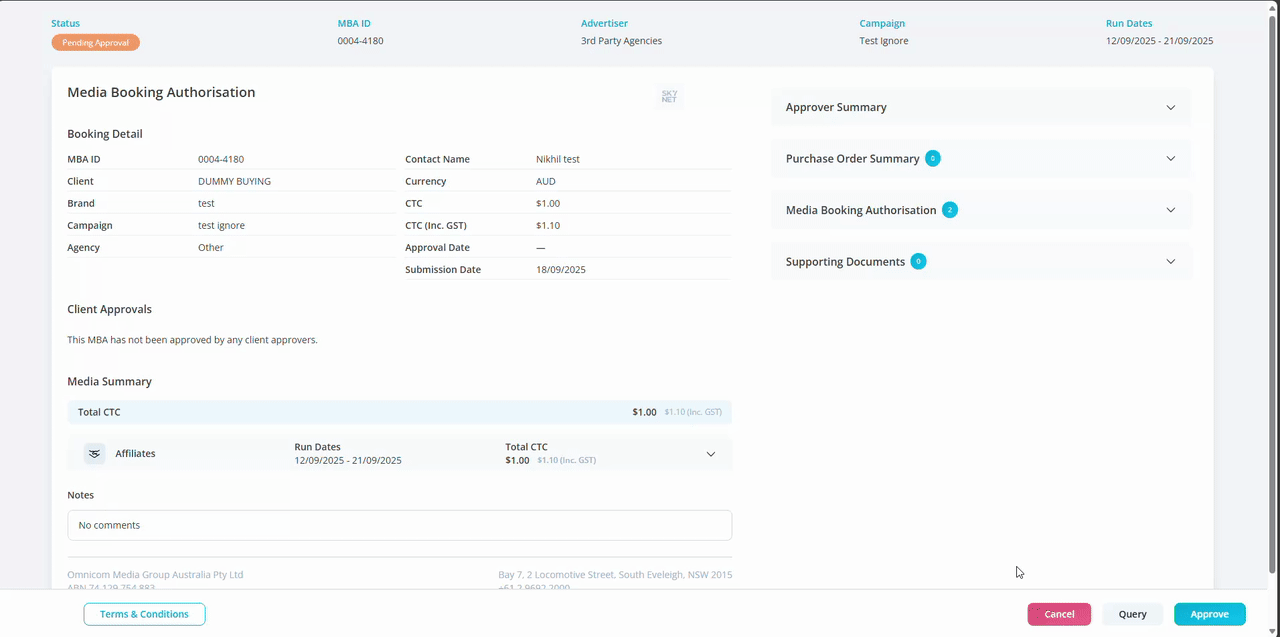Click the Pending Approval status badge
The image size is (1280, 637).
pos(96,43)
